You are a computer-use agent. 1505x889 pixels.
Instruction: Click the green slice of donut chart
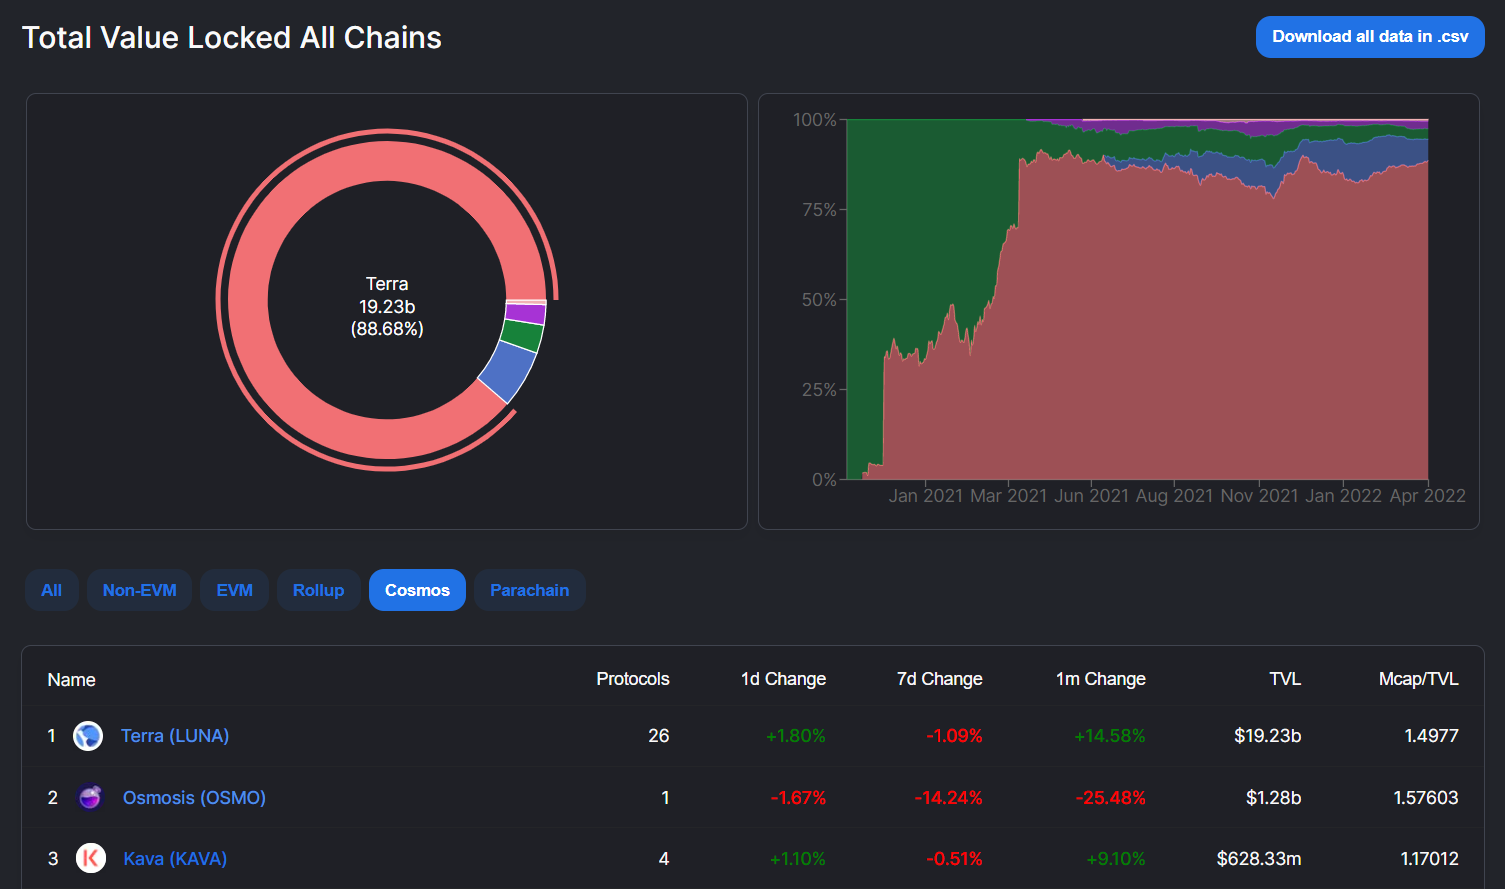pyautogui.click(x=521, y=336)
